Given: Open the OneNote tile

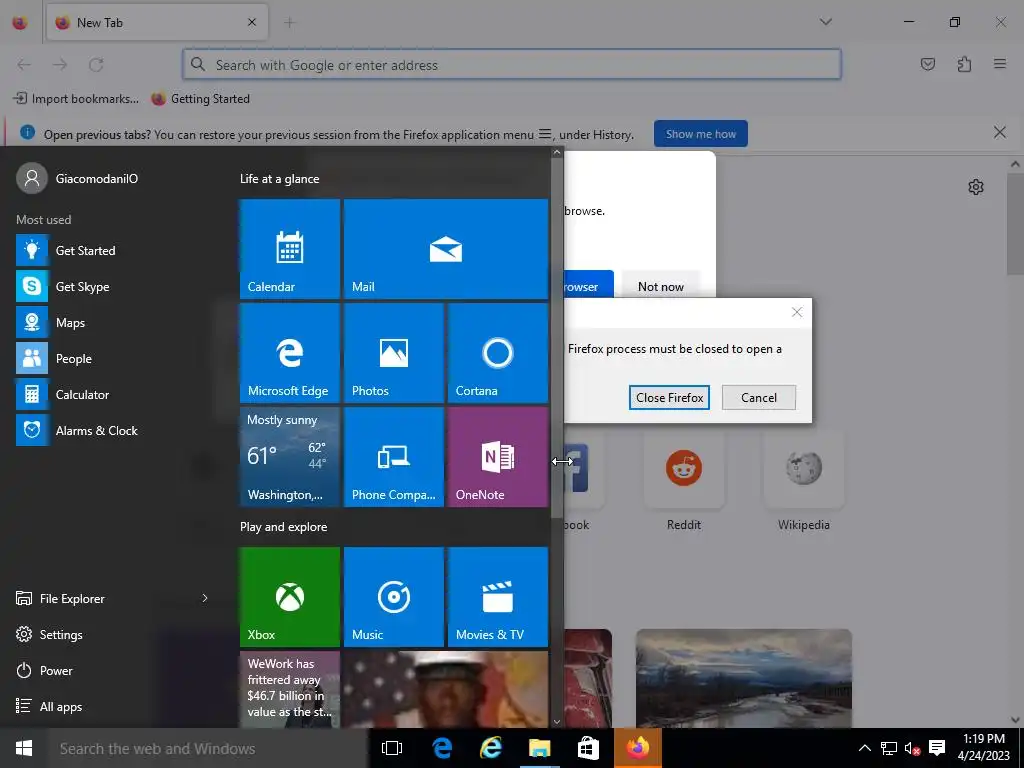Looking at the screenshot, I should click(x=498, y=457).
